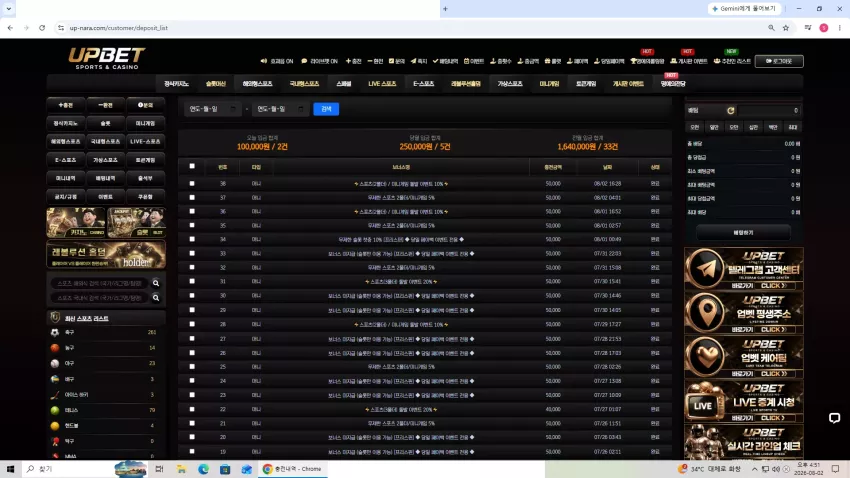Open the Chrome tab search dropdown arrow
The width and height of the screenshot is (850, 478).
(9, 9)
